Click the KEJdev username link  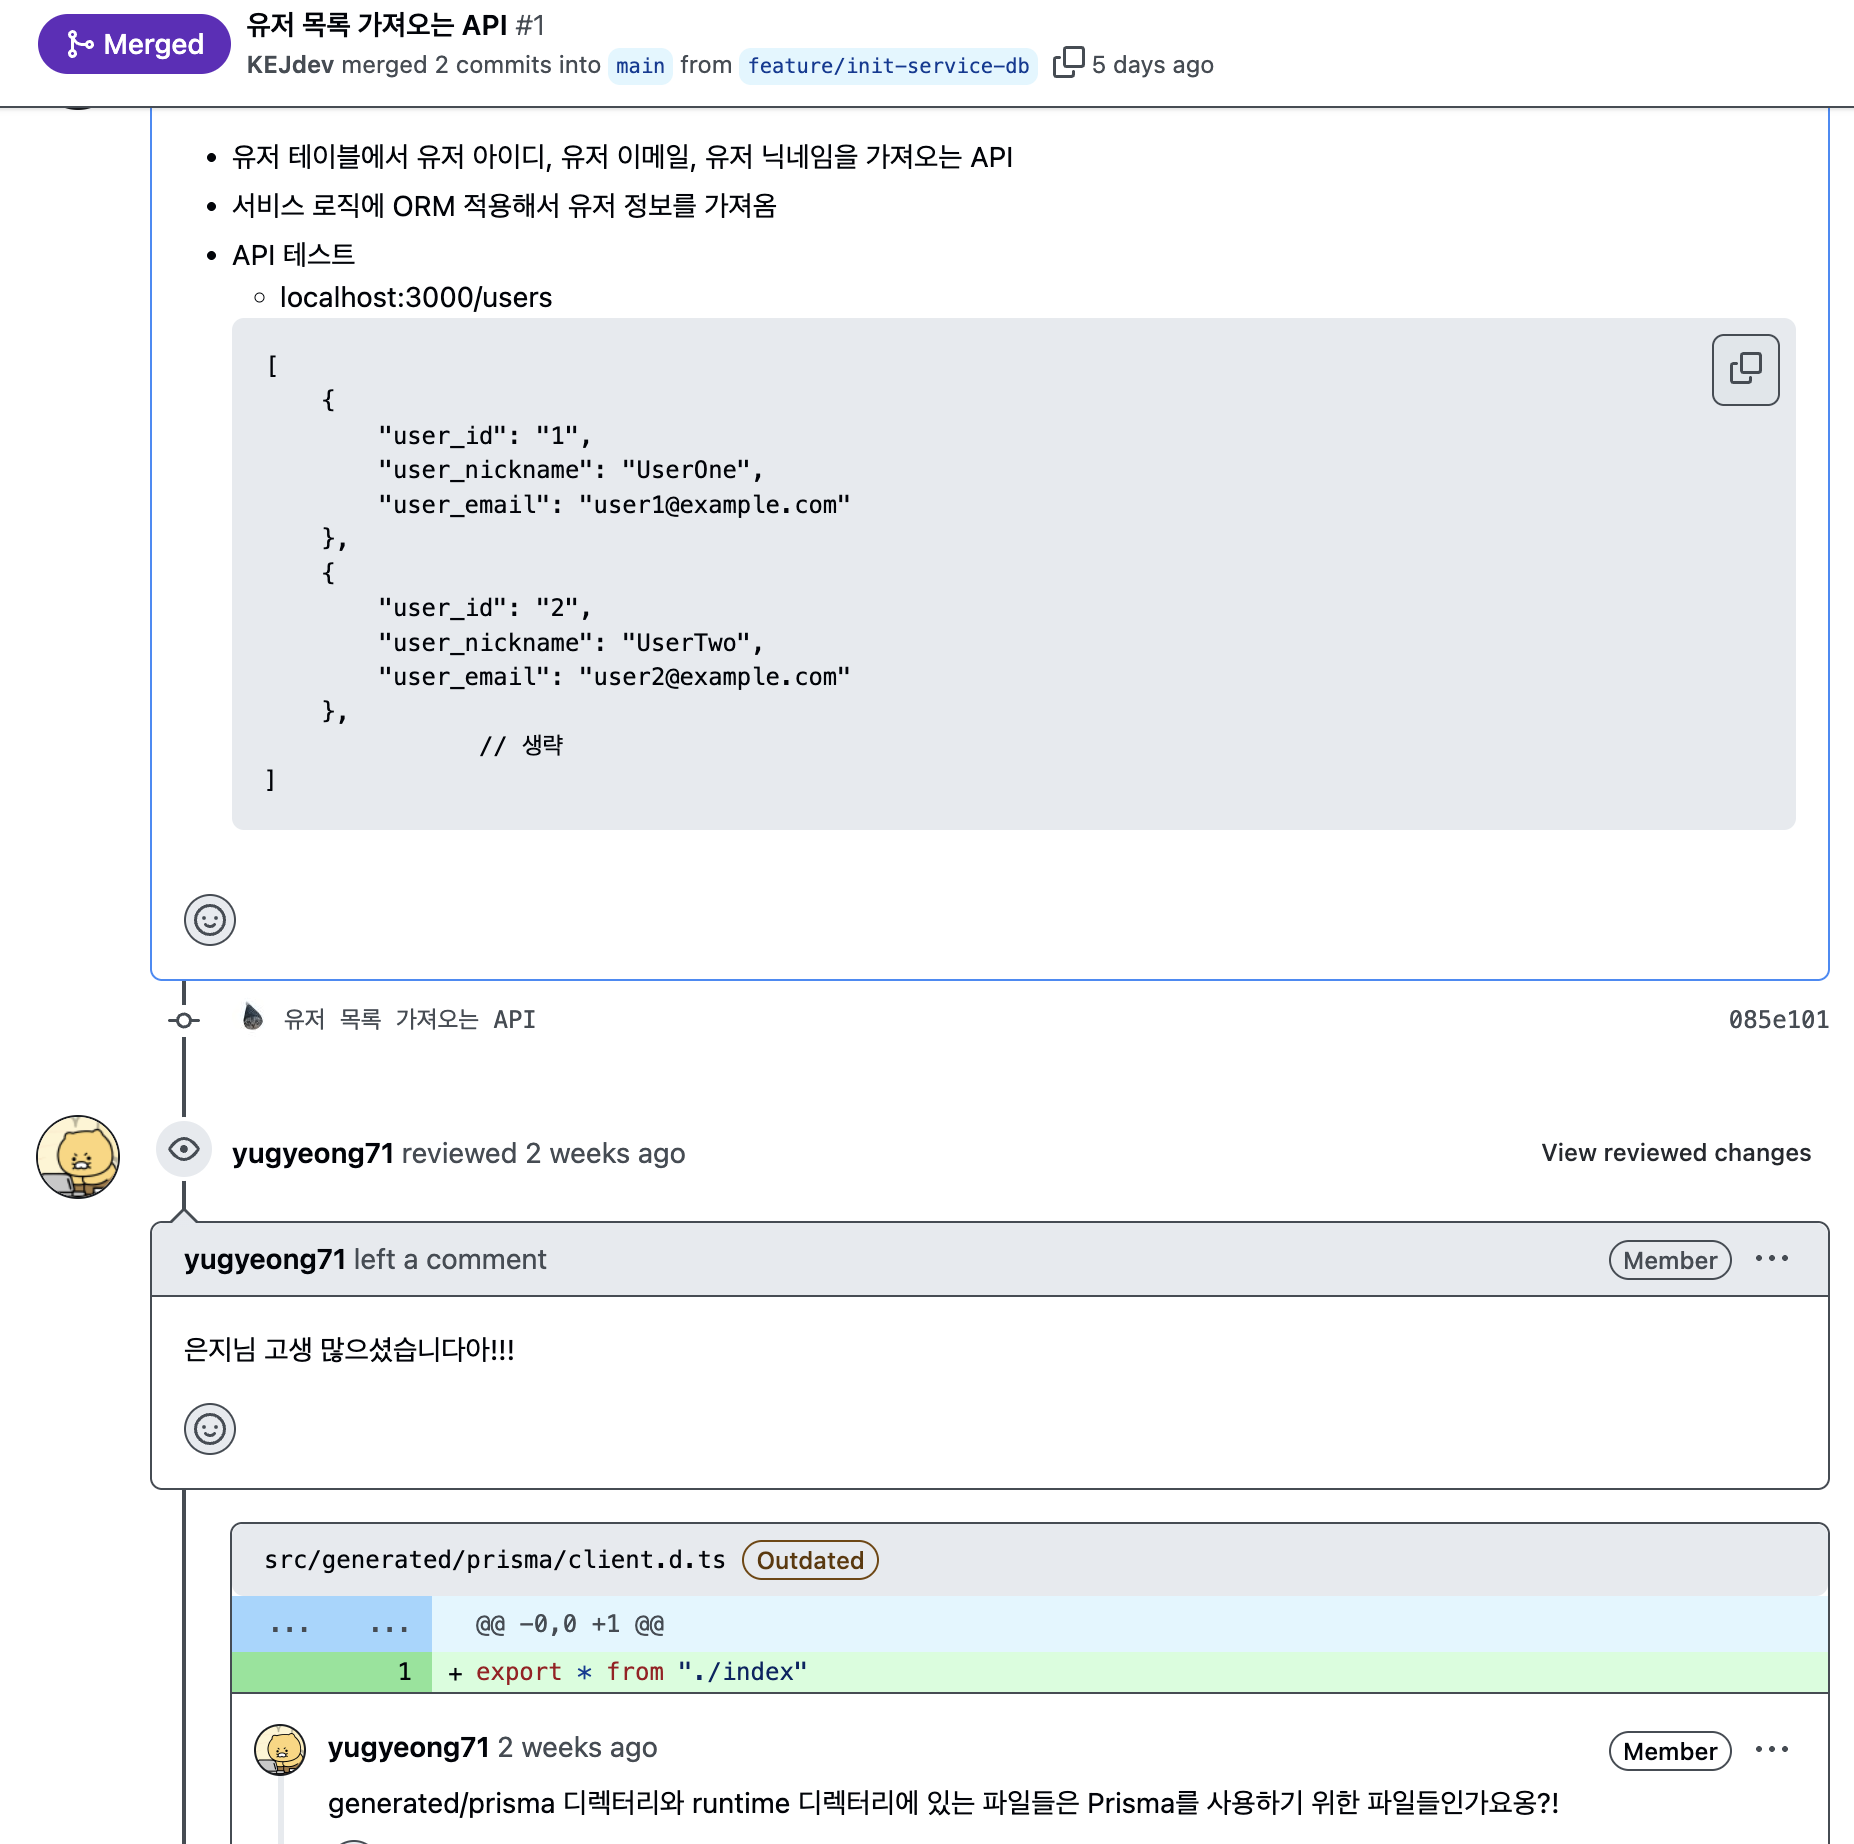click(x=290, y=65)
